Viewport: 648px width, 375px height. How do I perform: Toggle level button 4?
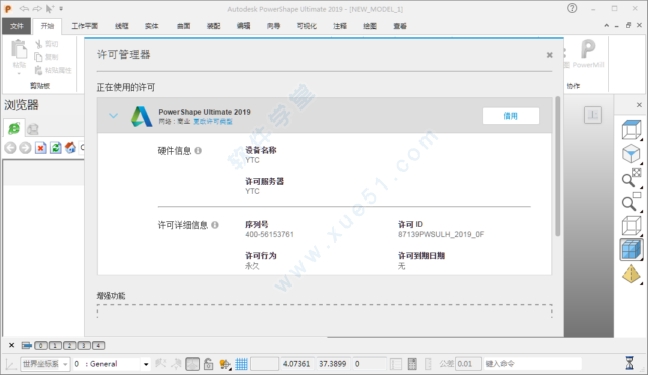pos(98,345)
